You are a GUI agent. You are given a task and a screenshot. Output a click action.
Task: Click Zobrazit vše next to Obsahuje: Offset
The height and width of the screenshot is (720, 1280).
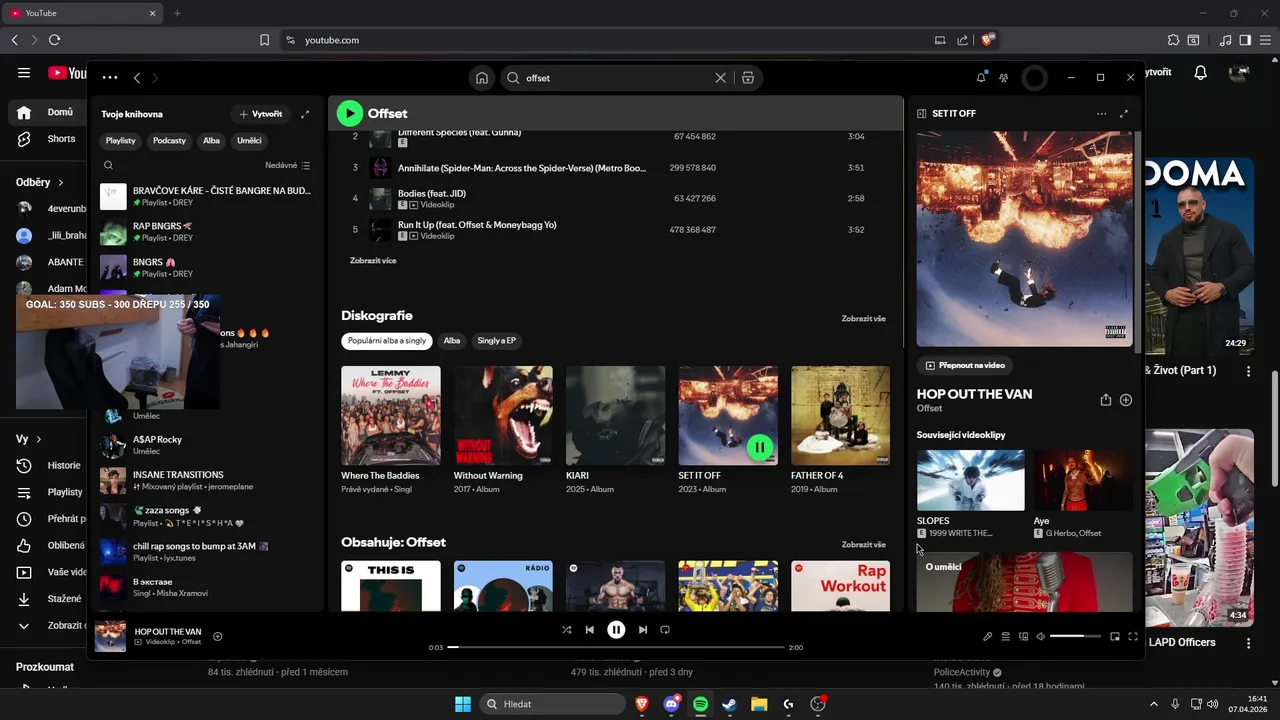point(863,544)
